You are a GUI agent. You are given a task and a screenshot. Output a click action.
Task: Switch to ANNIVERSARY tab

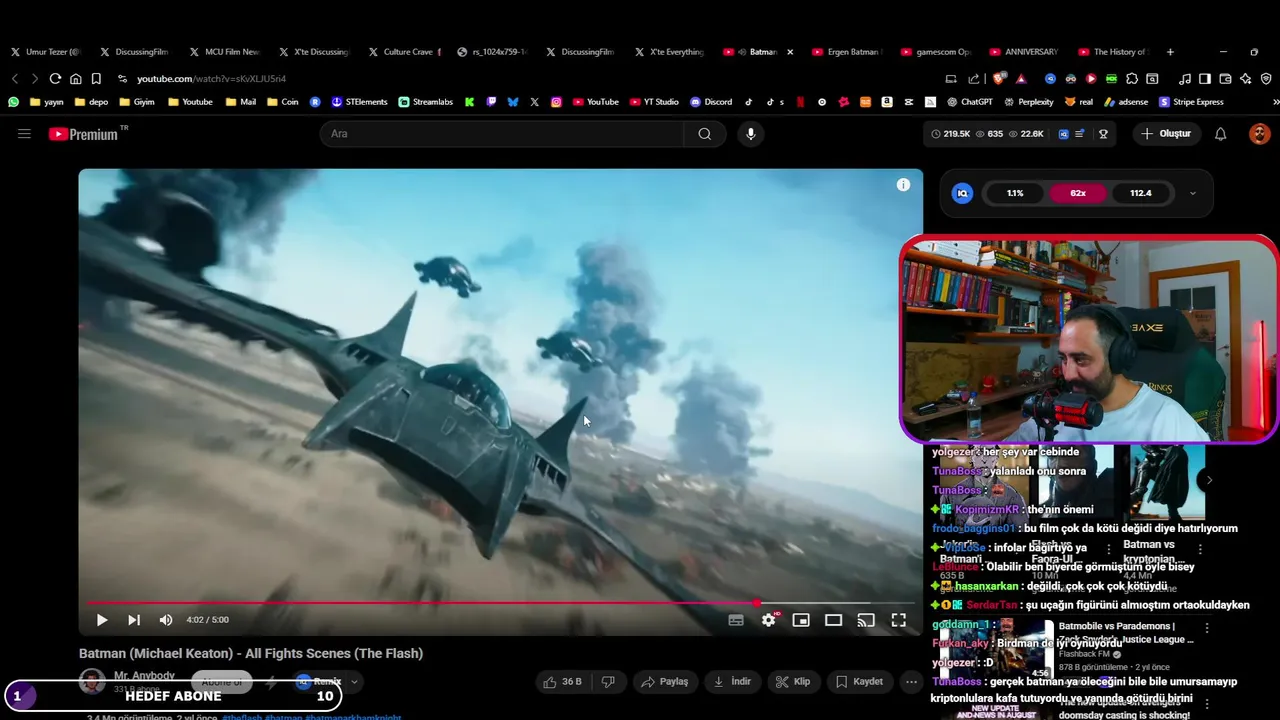pos(1025,52)
